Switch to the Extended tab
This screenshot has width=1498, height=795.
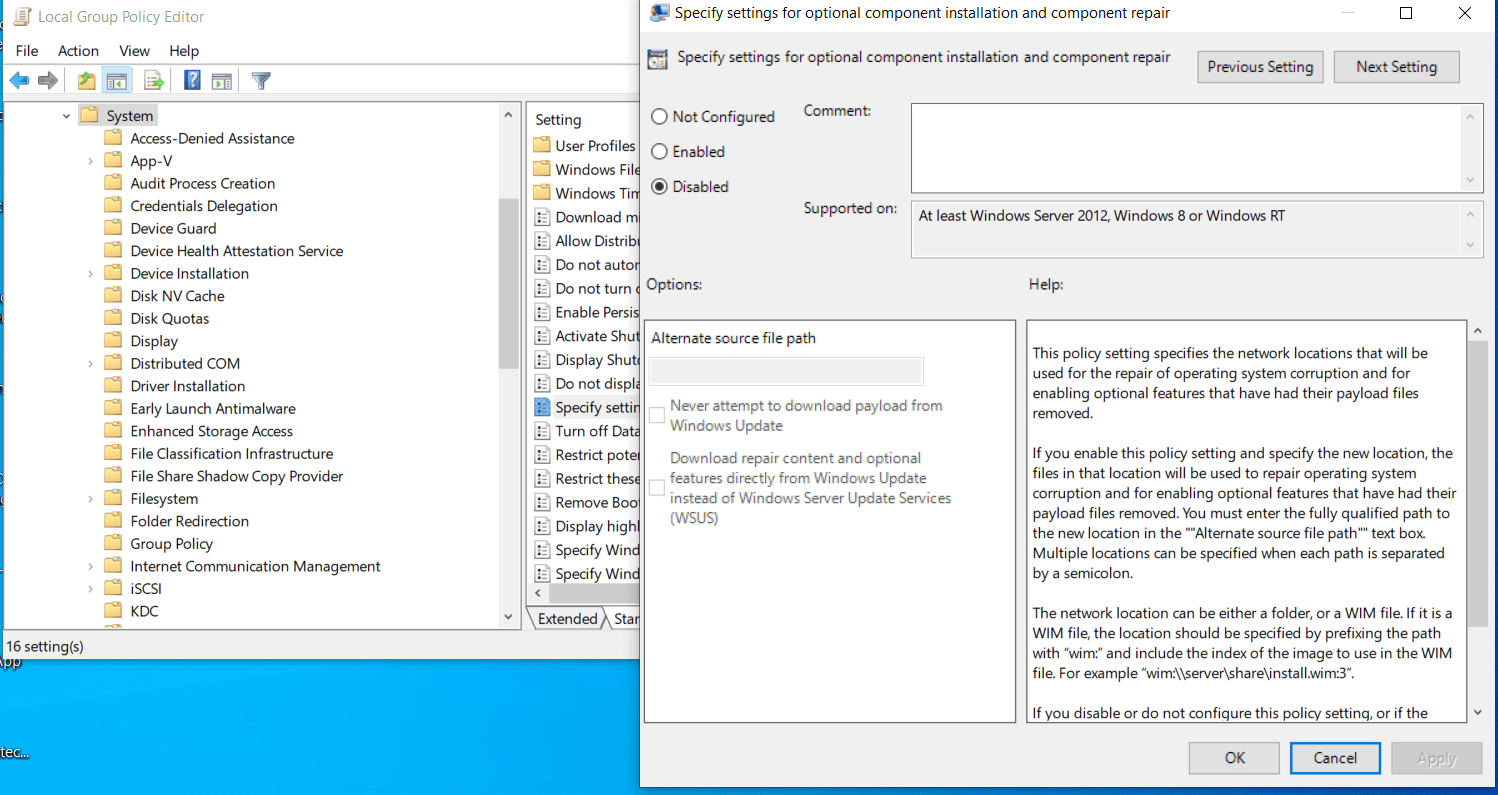[567, 619]
